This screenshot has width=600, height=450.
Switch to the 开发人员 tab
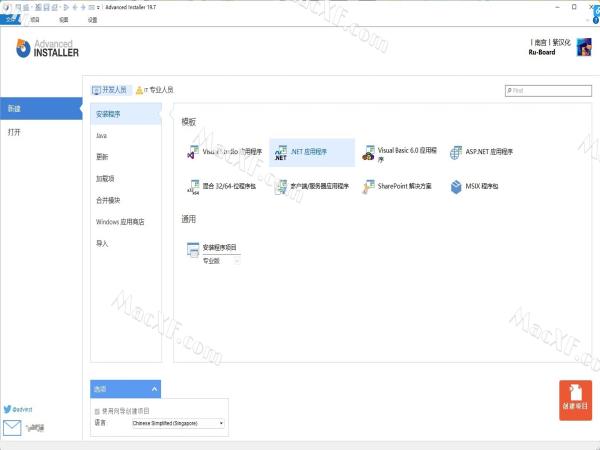coord(111,90)
